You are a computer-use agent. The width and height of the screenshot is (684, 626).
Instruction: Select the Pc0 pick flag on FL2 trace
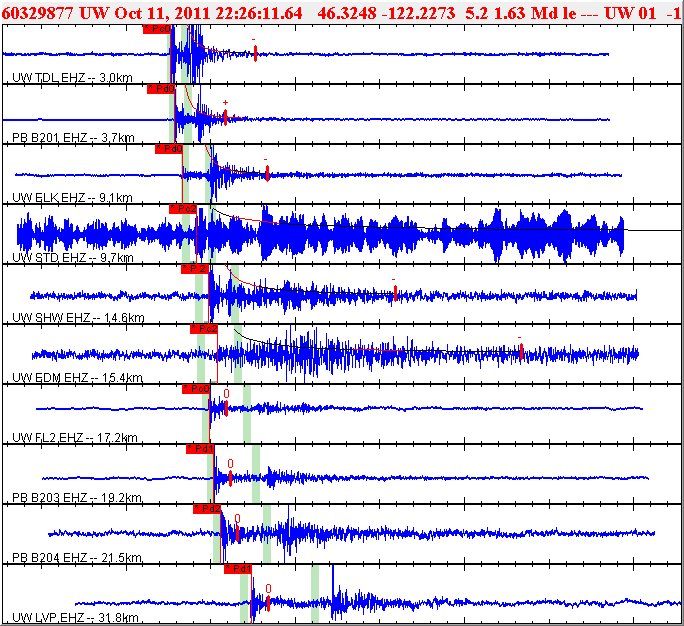(x=196, y=389)
